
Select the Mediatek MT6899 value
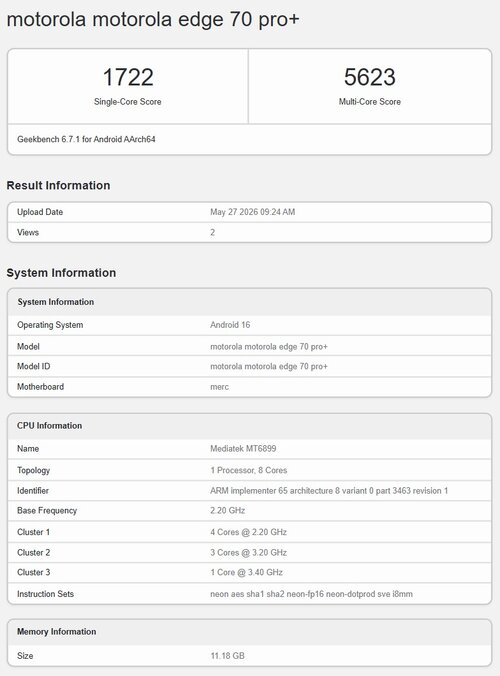pos(243,449)
